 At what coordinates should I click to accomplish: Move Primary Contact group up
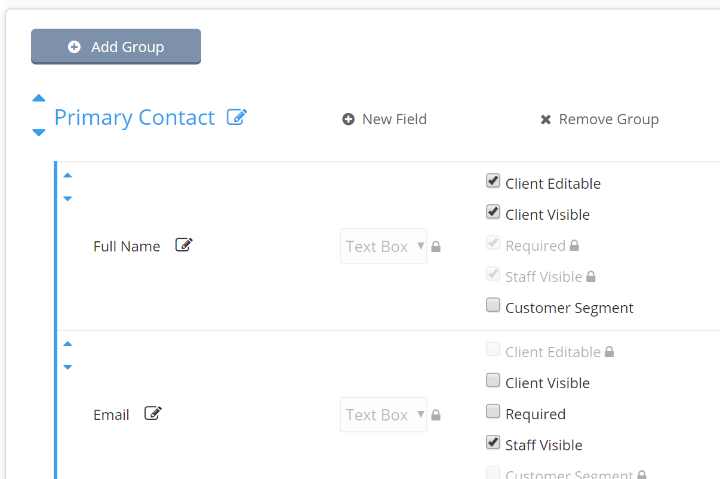tap(39, 98)
